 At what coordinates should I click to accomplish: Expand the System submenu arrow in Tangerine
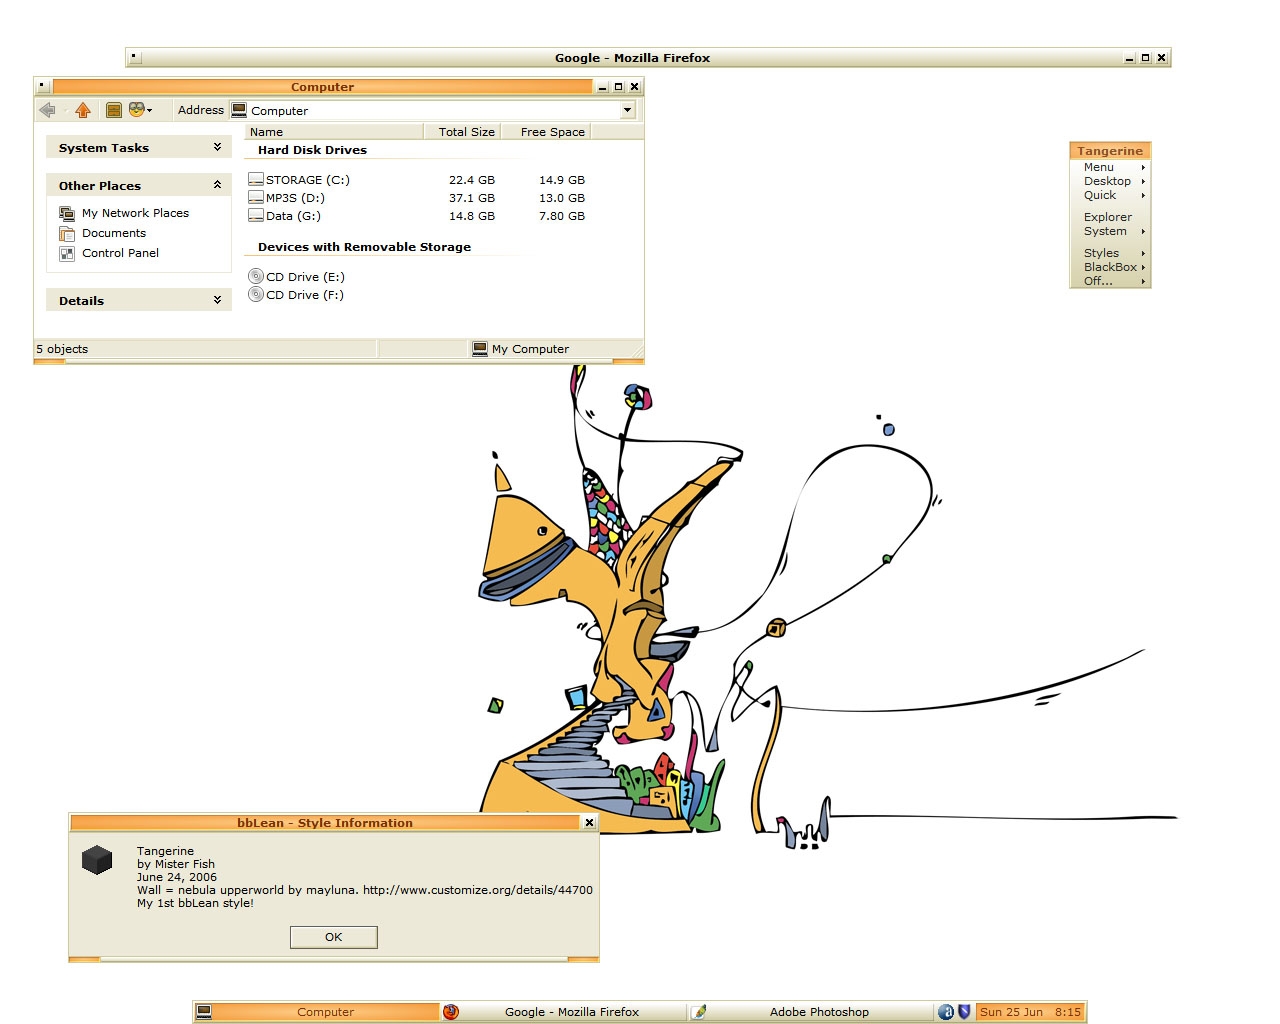click(1143, 232)
